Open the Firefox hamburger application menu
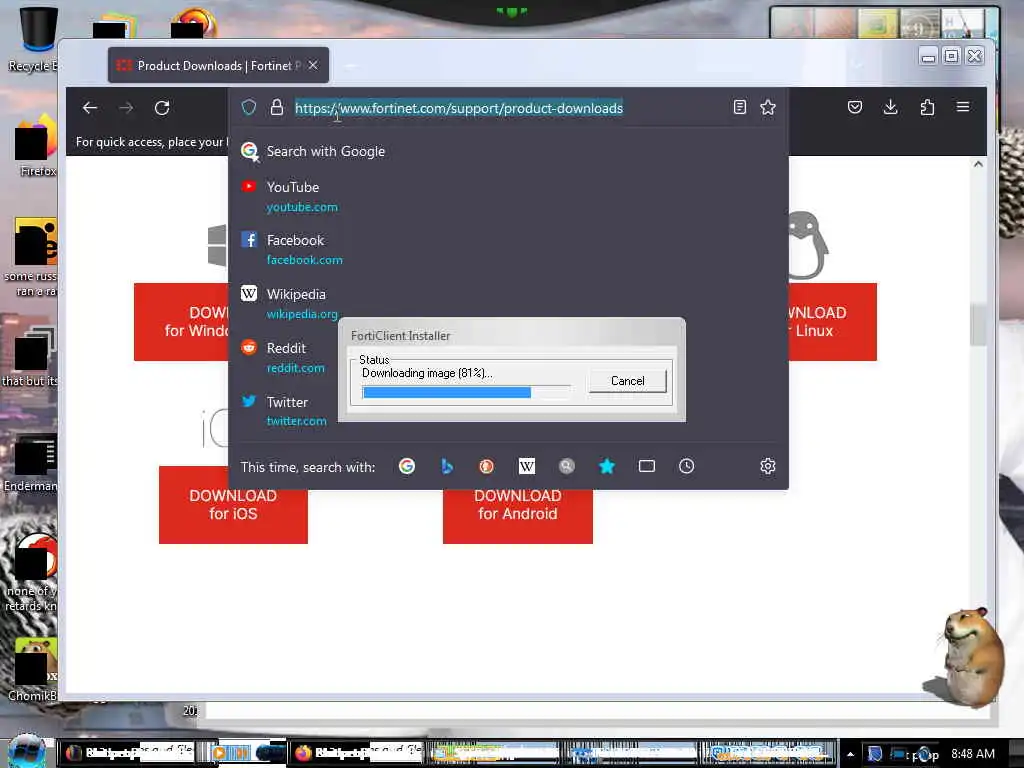The width and height of the screenshot is (1024, 768). (963, 106)
